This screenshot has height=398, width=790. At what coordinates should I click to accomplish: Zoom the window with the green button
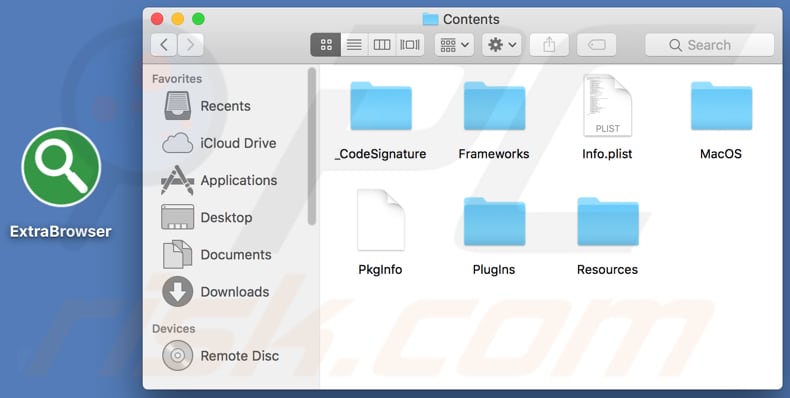point(199,19)
